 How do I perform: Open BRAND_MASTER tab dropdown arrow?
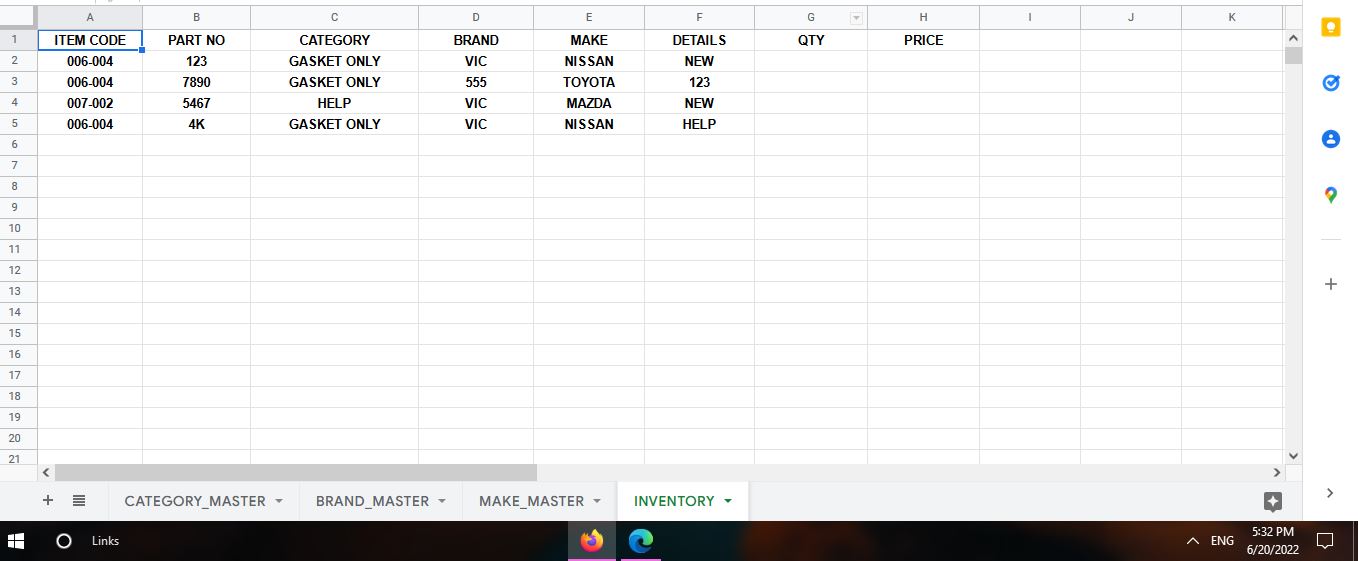441,501
